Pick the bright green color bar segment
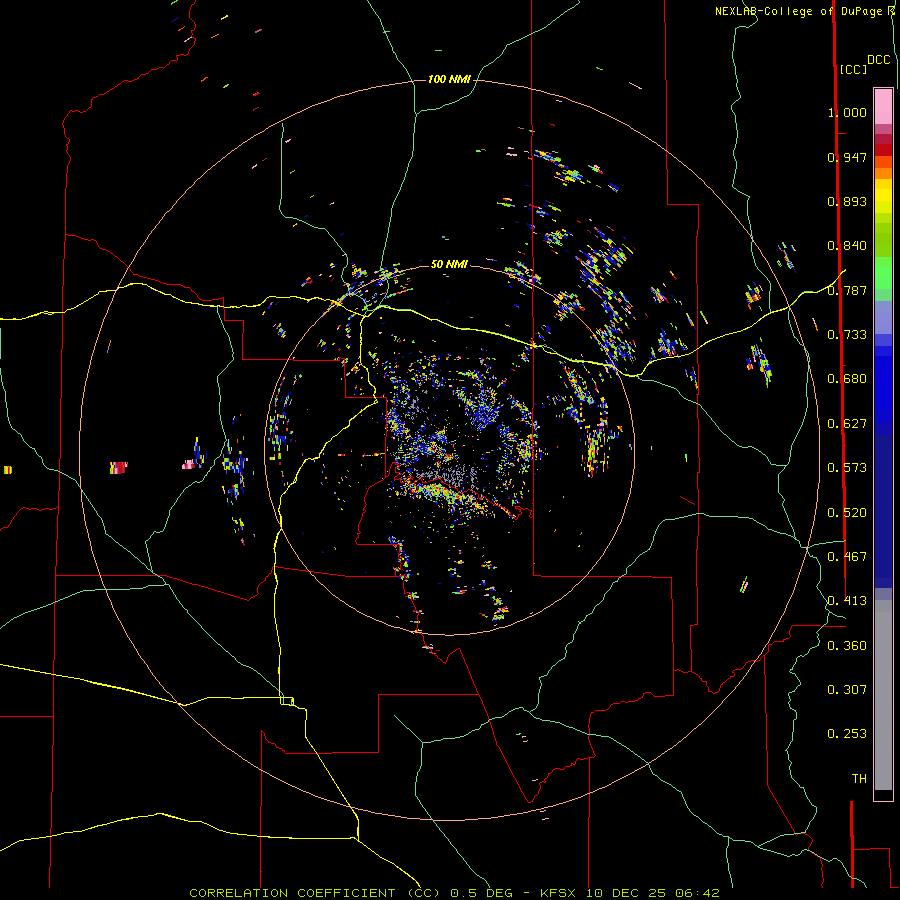Image resolution: width=900 pixels, height=900 pixels. coord(883,273)
